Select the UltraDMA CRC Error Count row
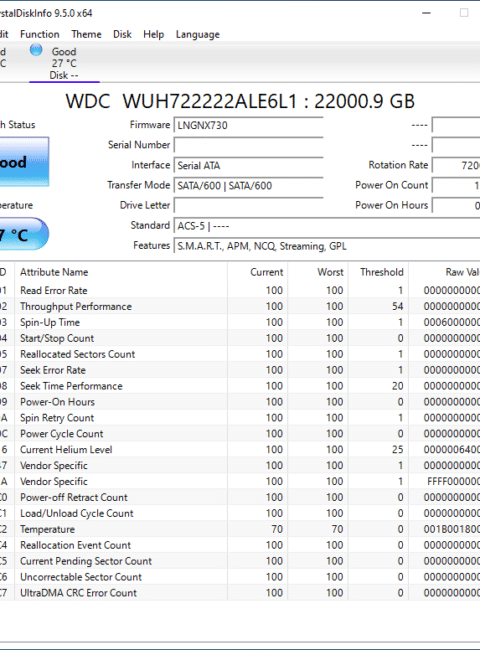 tap(240, 593)
